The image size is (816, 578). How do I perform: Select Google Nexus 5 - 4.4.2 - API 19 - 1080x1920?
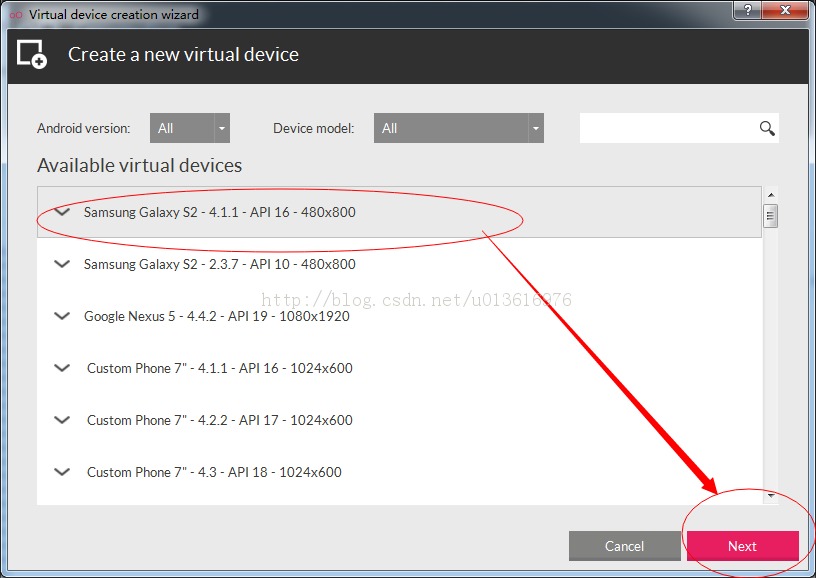coord(399,316)
